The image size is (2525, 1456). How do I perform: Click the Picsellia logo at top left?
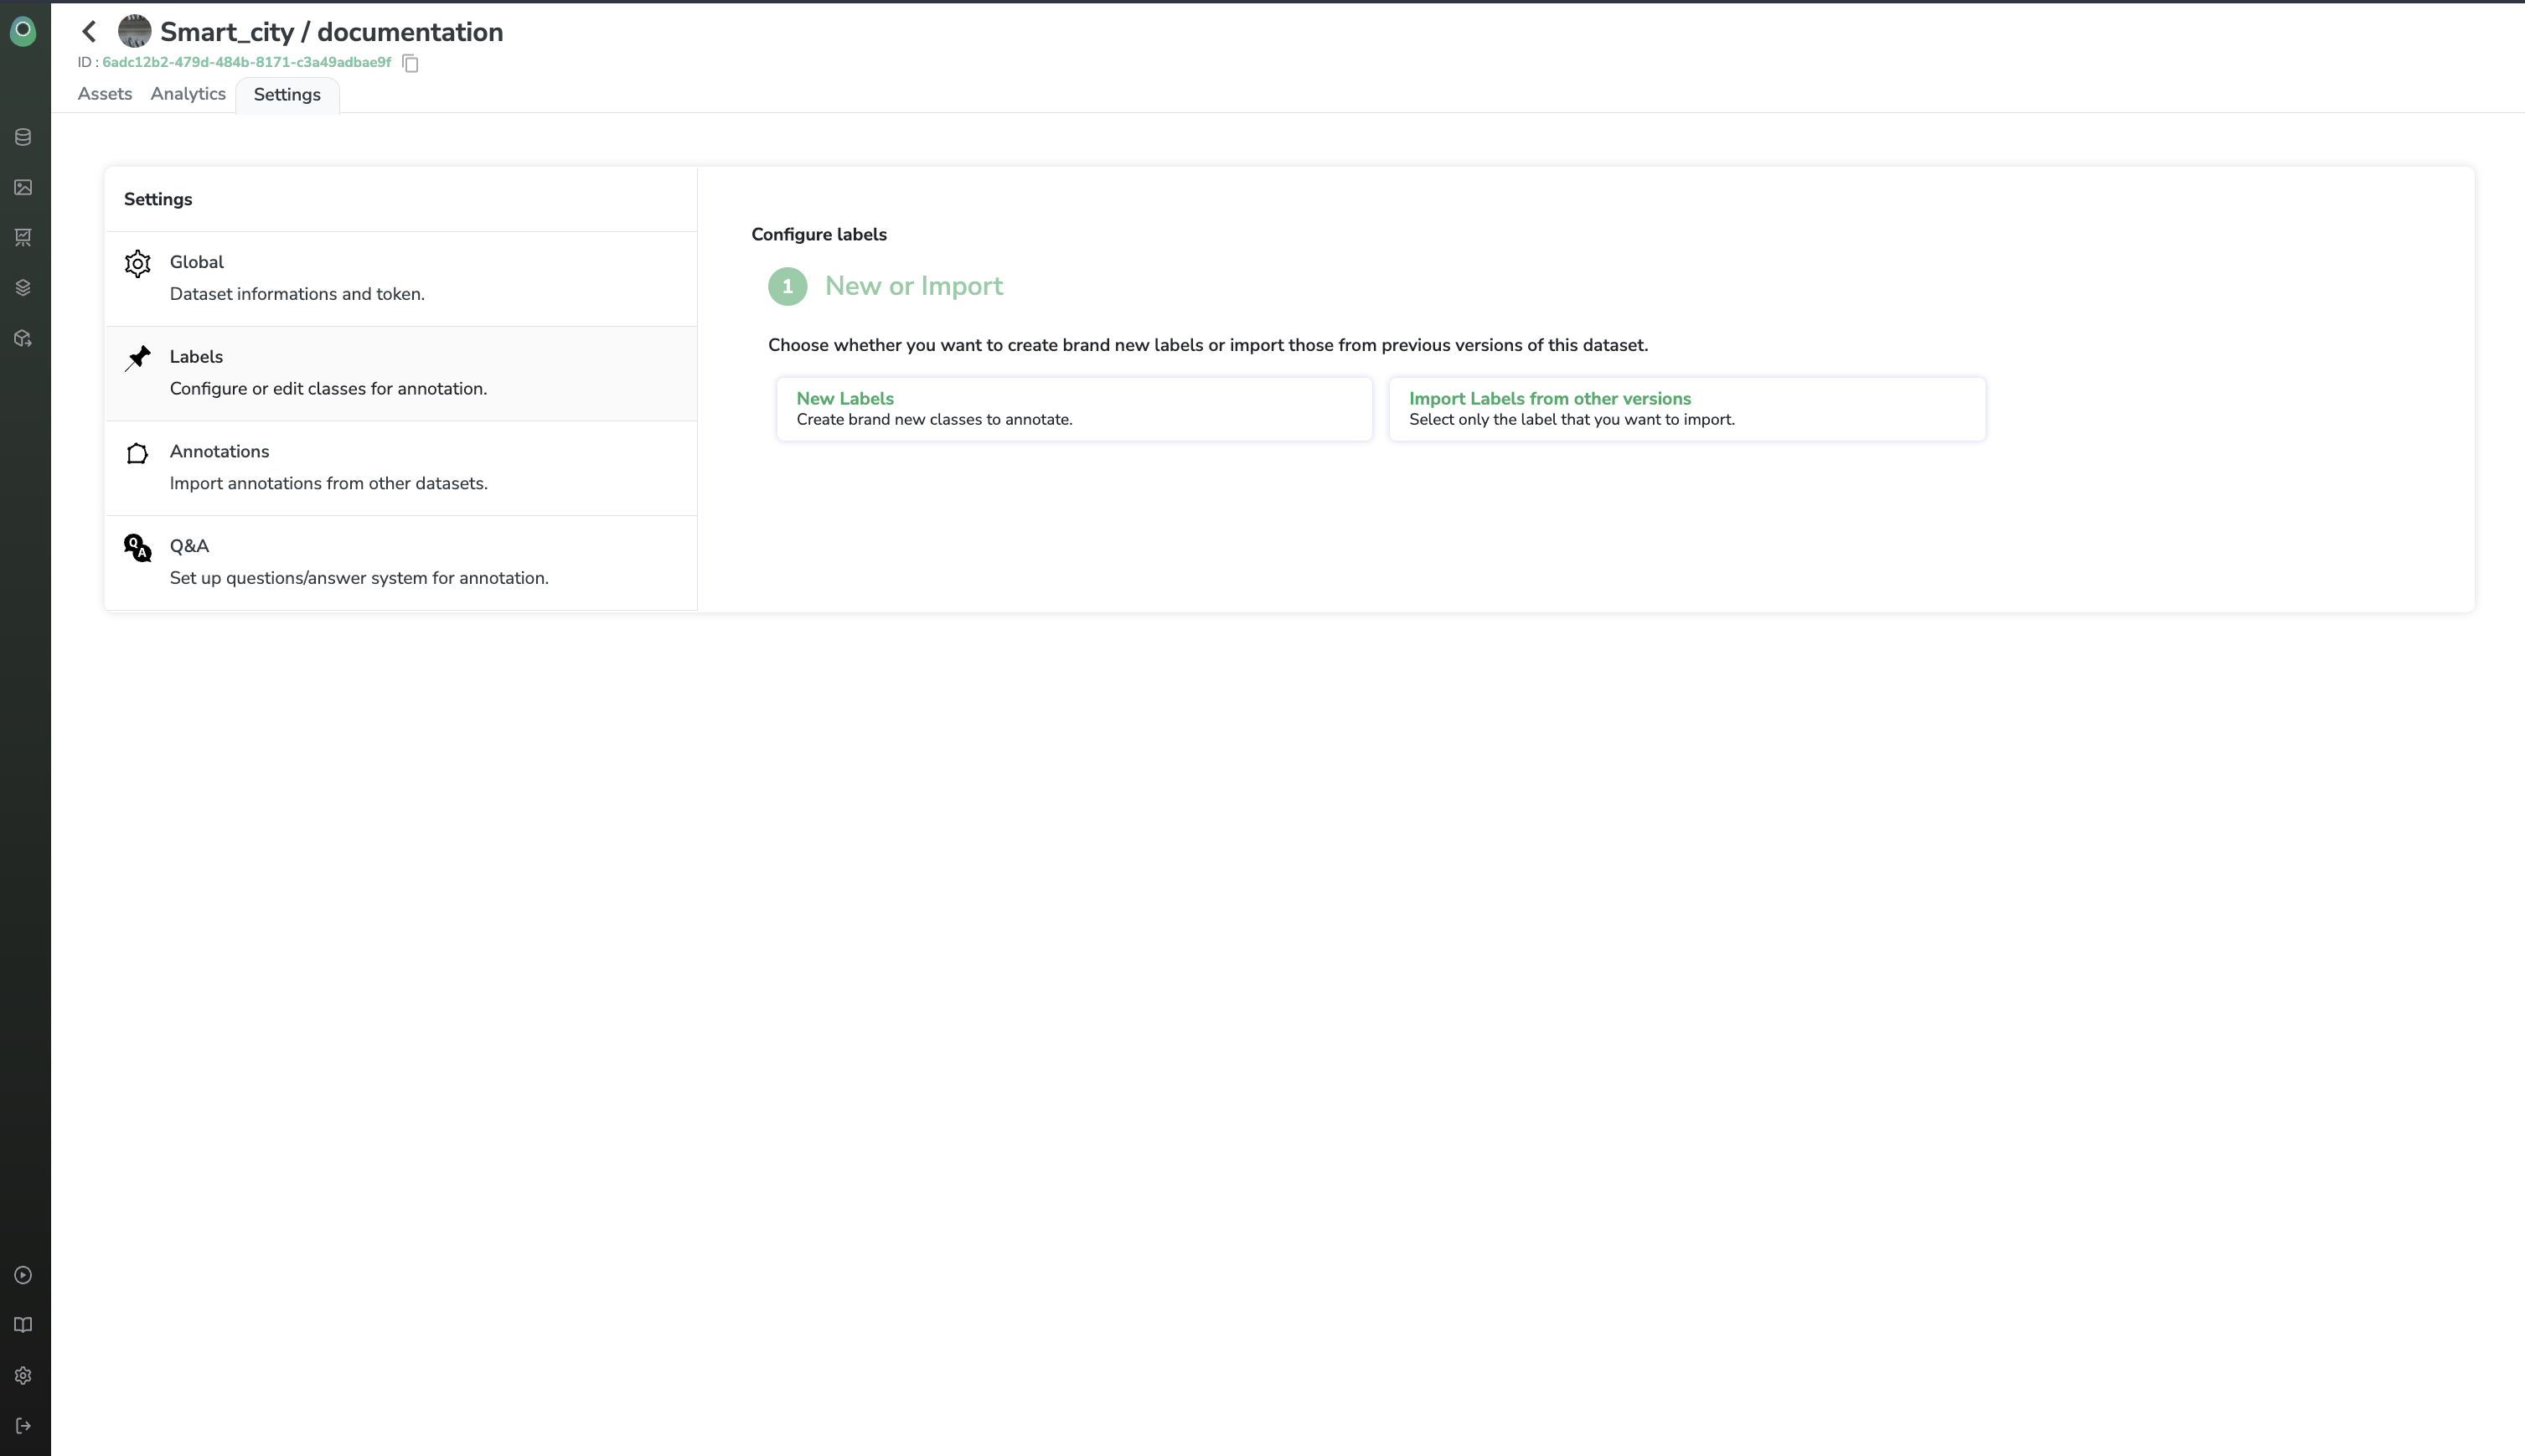coord(23,30)
